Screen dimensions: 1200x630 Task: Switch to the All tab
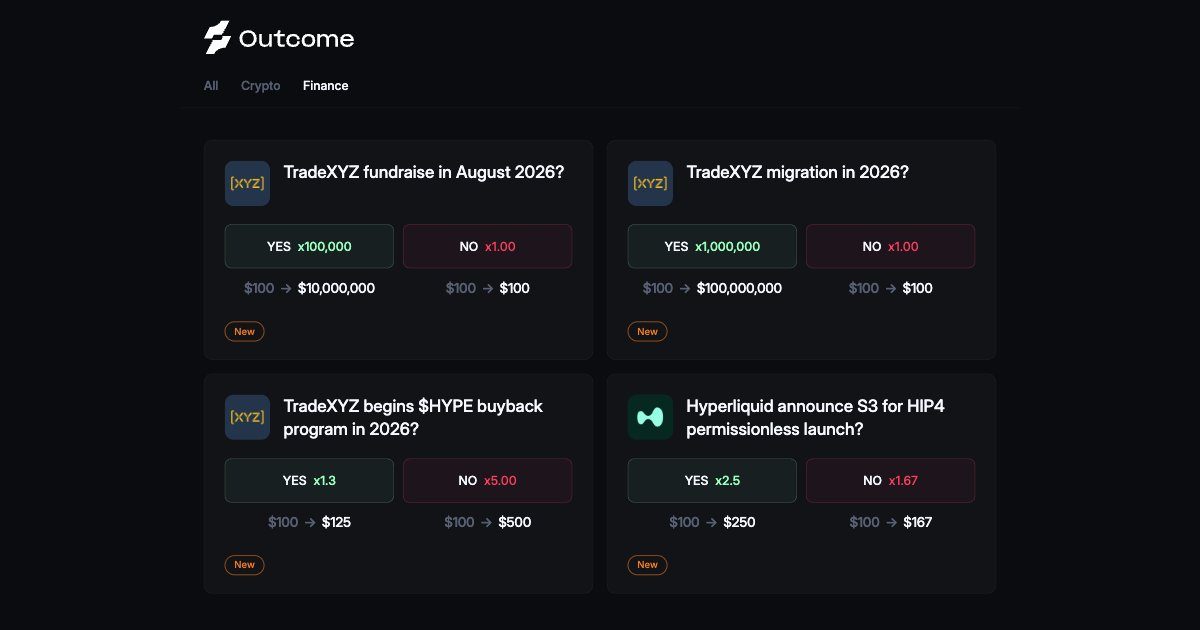tap(211, 86)
